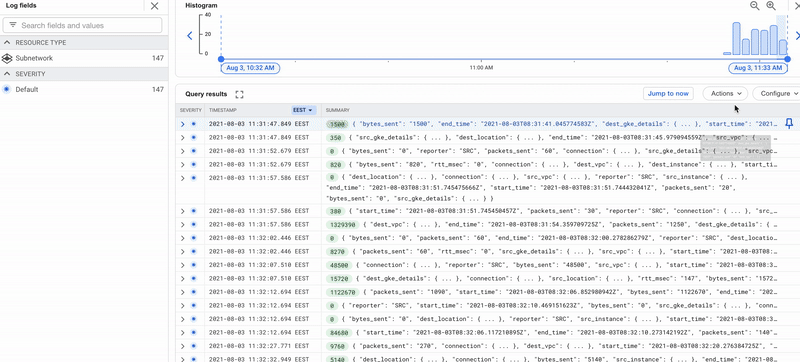Collapse the SEVERITY section
Screen dimensions: 800x362
coord(8,74)
